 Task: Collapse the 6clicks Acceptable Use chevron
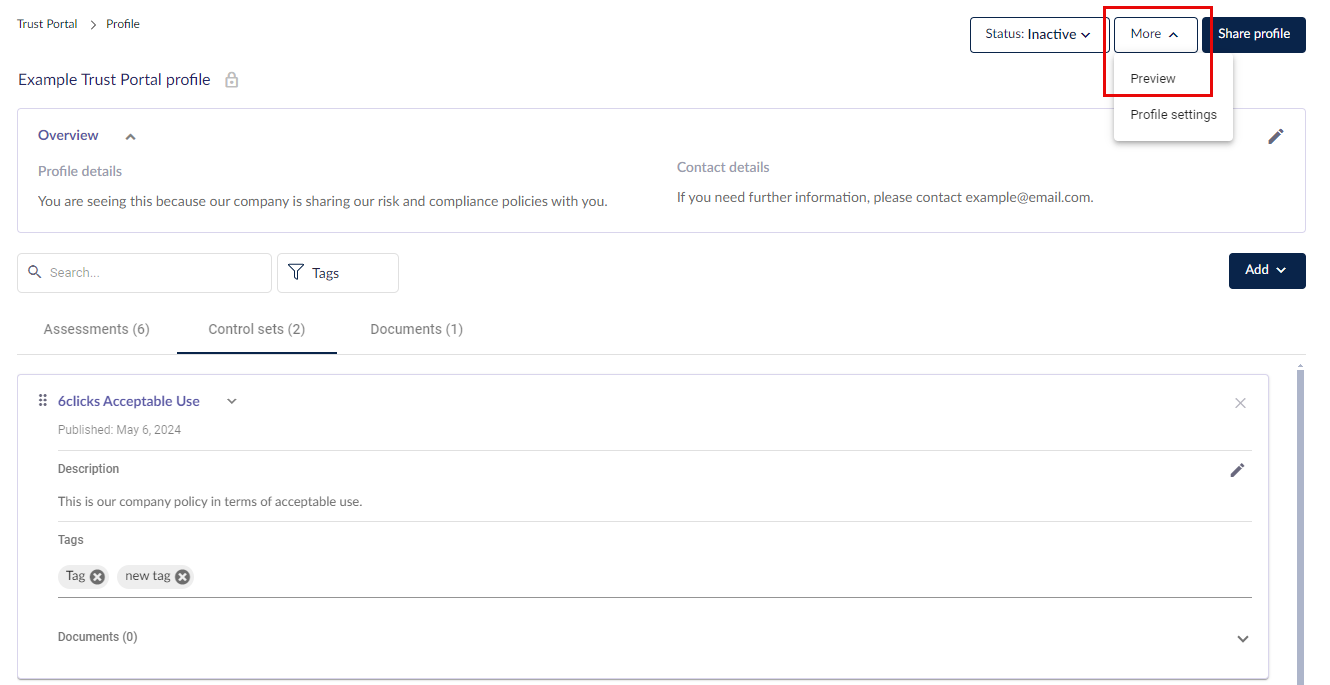[x=232, y=401]
